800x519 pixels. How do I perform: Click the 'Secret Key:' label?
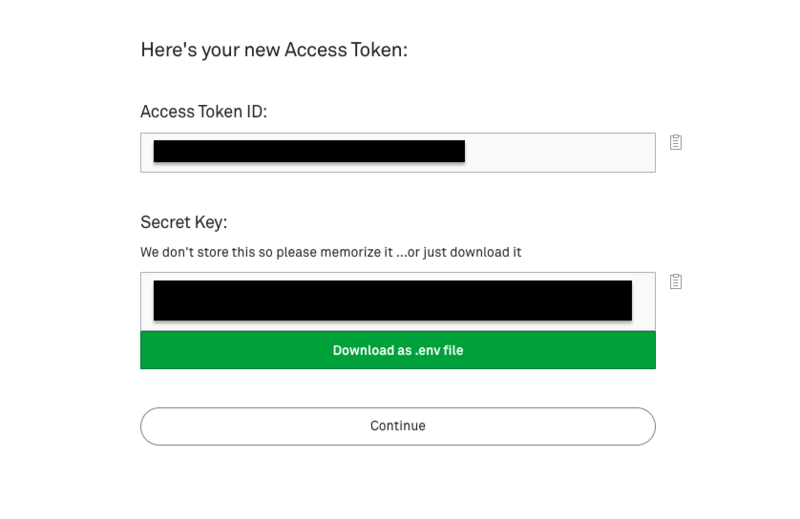click(184, 222)
